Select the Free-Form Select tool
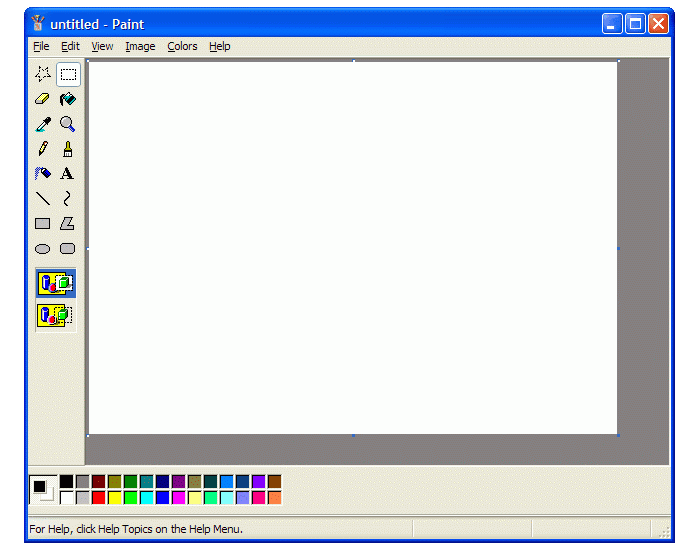Viewport: 700px width, 550px height. point(43,74)
